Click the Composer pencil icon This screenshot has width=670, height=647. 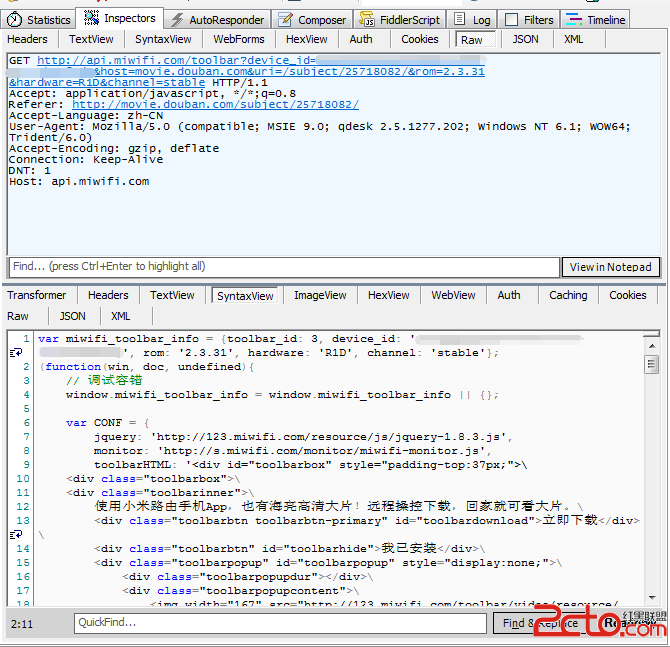[x=285, y=20]
